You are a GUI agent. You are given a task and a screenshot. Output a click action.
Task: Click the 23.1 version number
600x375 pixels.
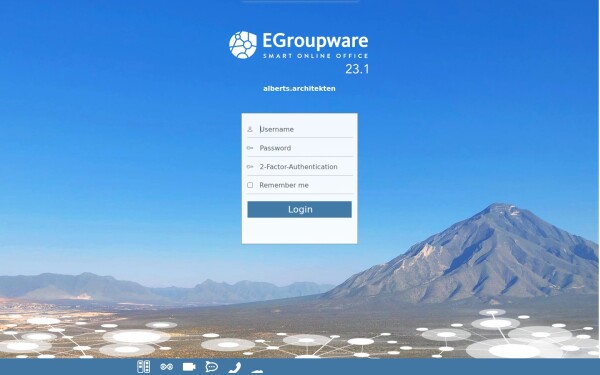click(357, 69)
